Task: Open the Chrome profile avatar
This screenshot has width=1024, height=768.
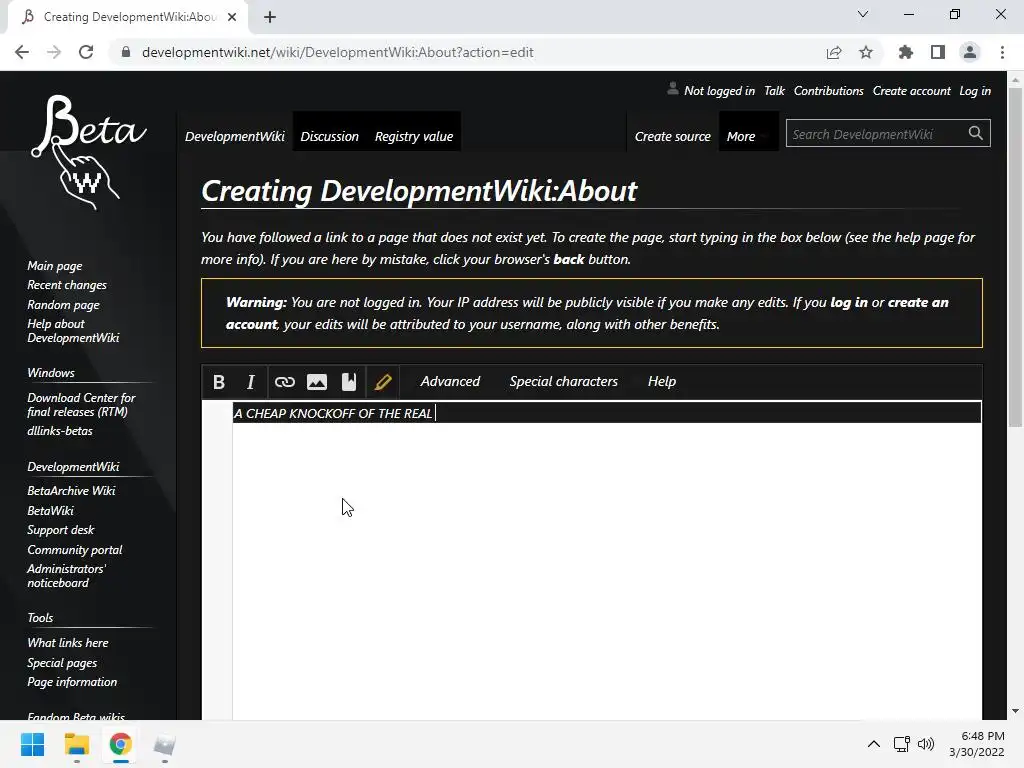Action: (970, 52)
